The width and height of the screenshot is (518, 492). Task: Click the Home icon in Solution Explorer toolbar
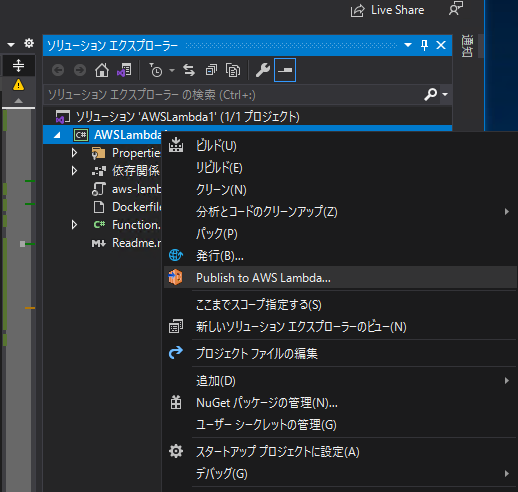[102, 70]
